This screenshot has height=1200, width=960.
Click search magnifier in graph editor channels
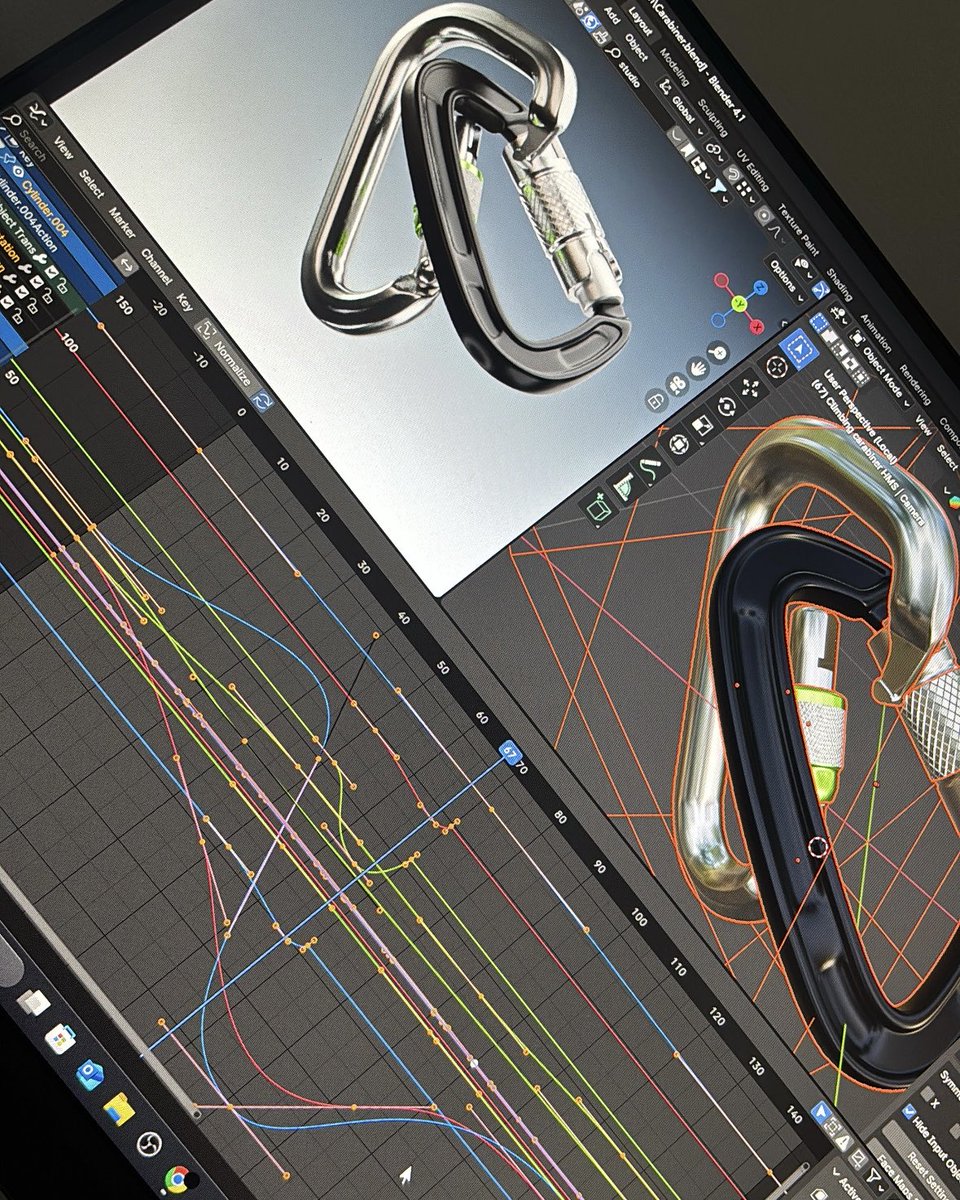[x=12, y=120]
